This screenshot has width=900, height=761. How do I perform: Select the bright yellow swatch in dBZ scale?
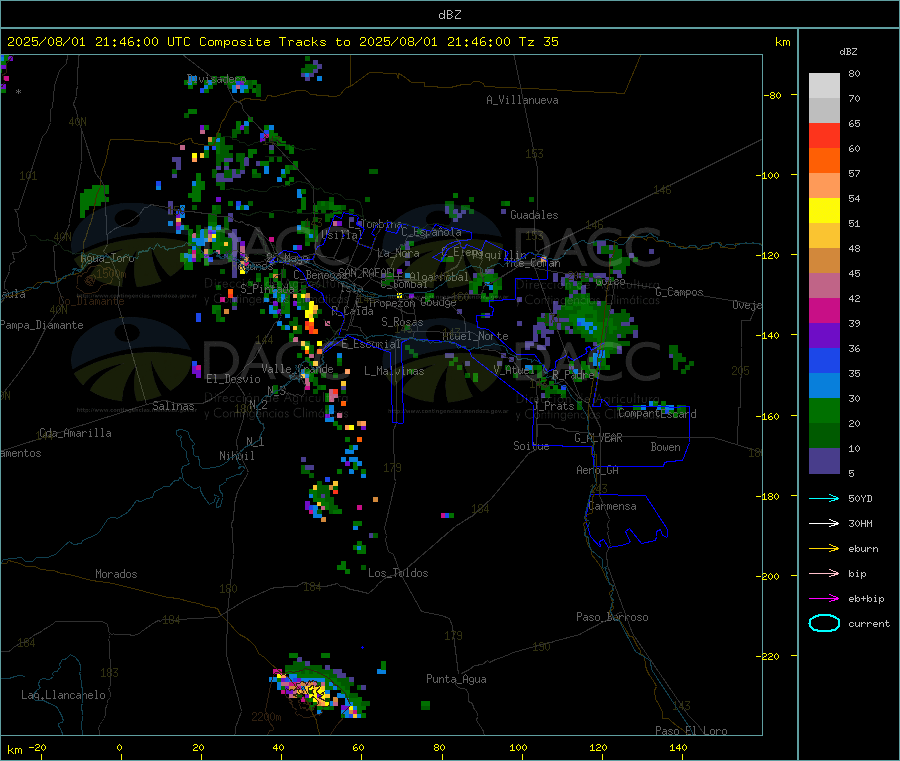824,211
